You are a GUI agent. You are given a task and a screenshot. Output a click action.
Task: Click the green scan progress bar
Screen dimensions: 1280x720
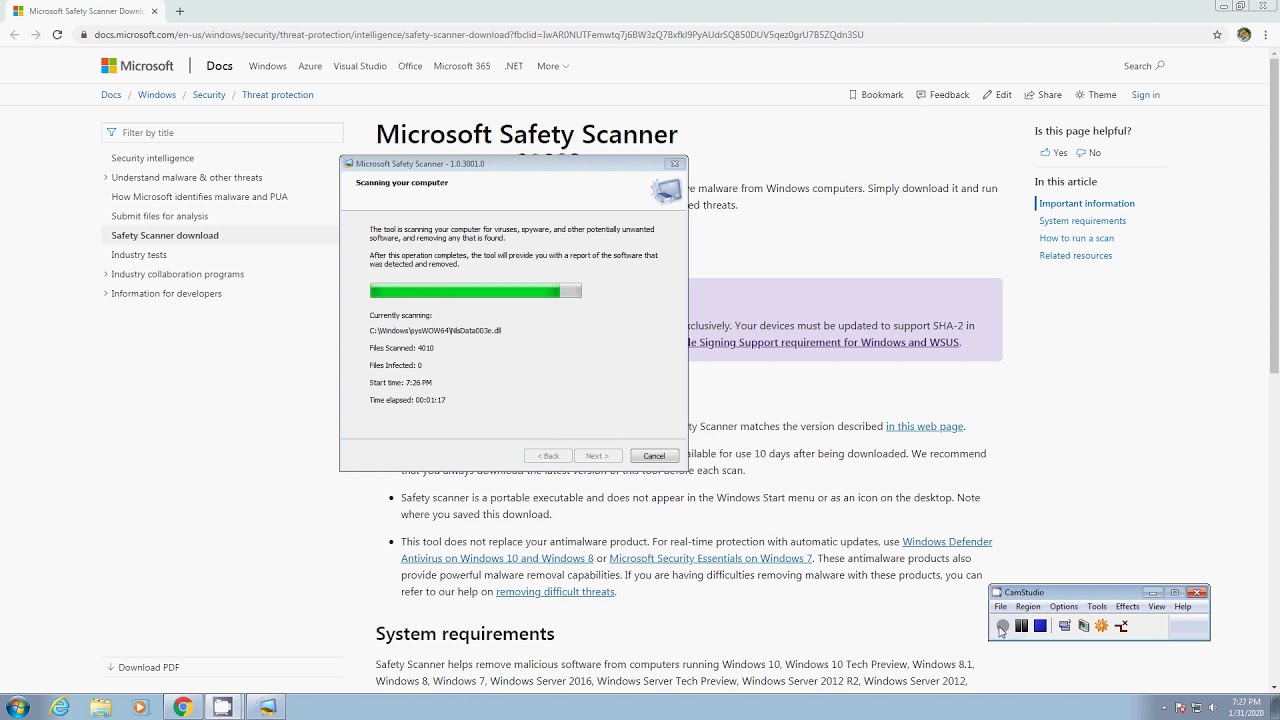click(475, 291)
